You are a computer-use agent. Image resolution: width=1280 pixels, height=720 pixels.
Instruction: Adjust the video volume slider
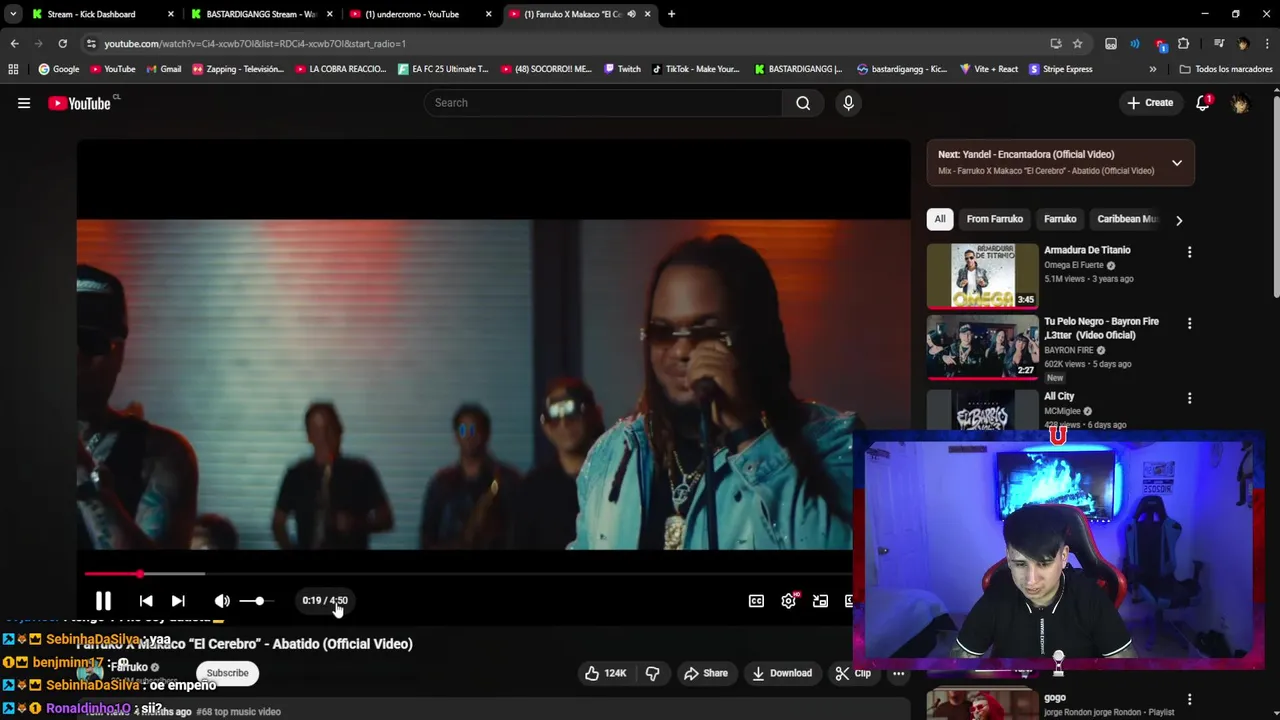(x=256, y=601)
